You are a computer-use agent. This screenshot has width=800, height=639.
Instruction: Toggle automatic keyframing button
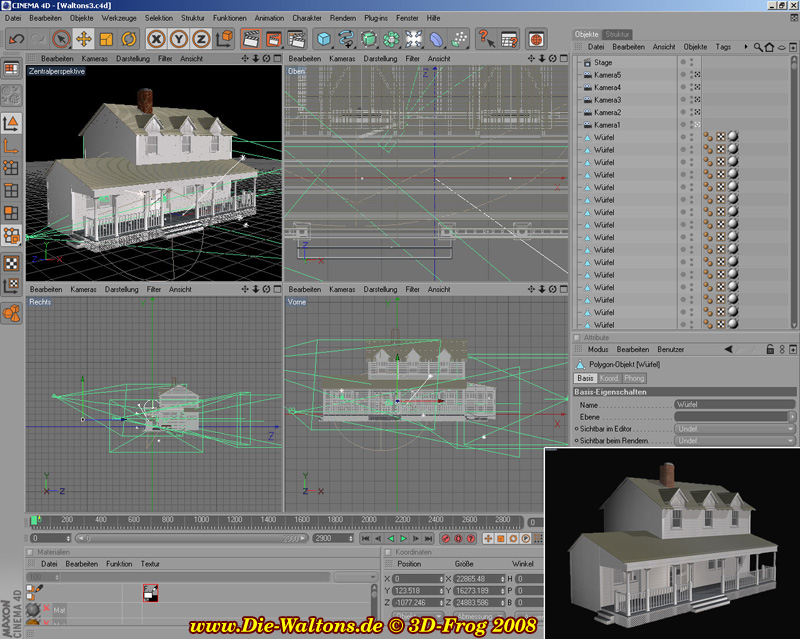click(x=458, y=538)
